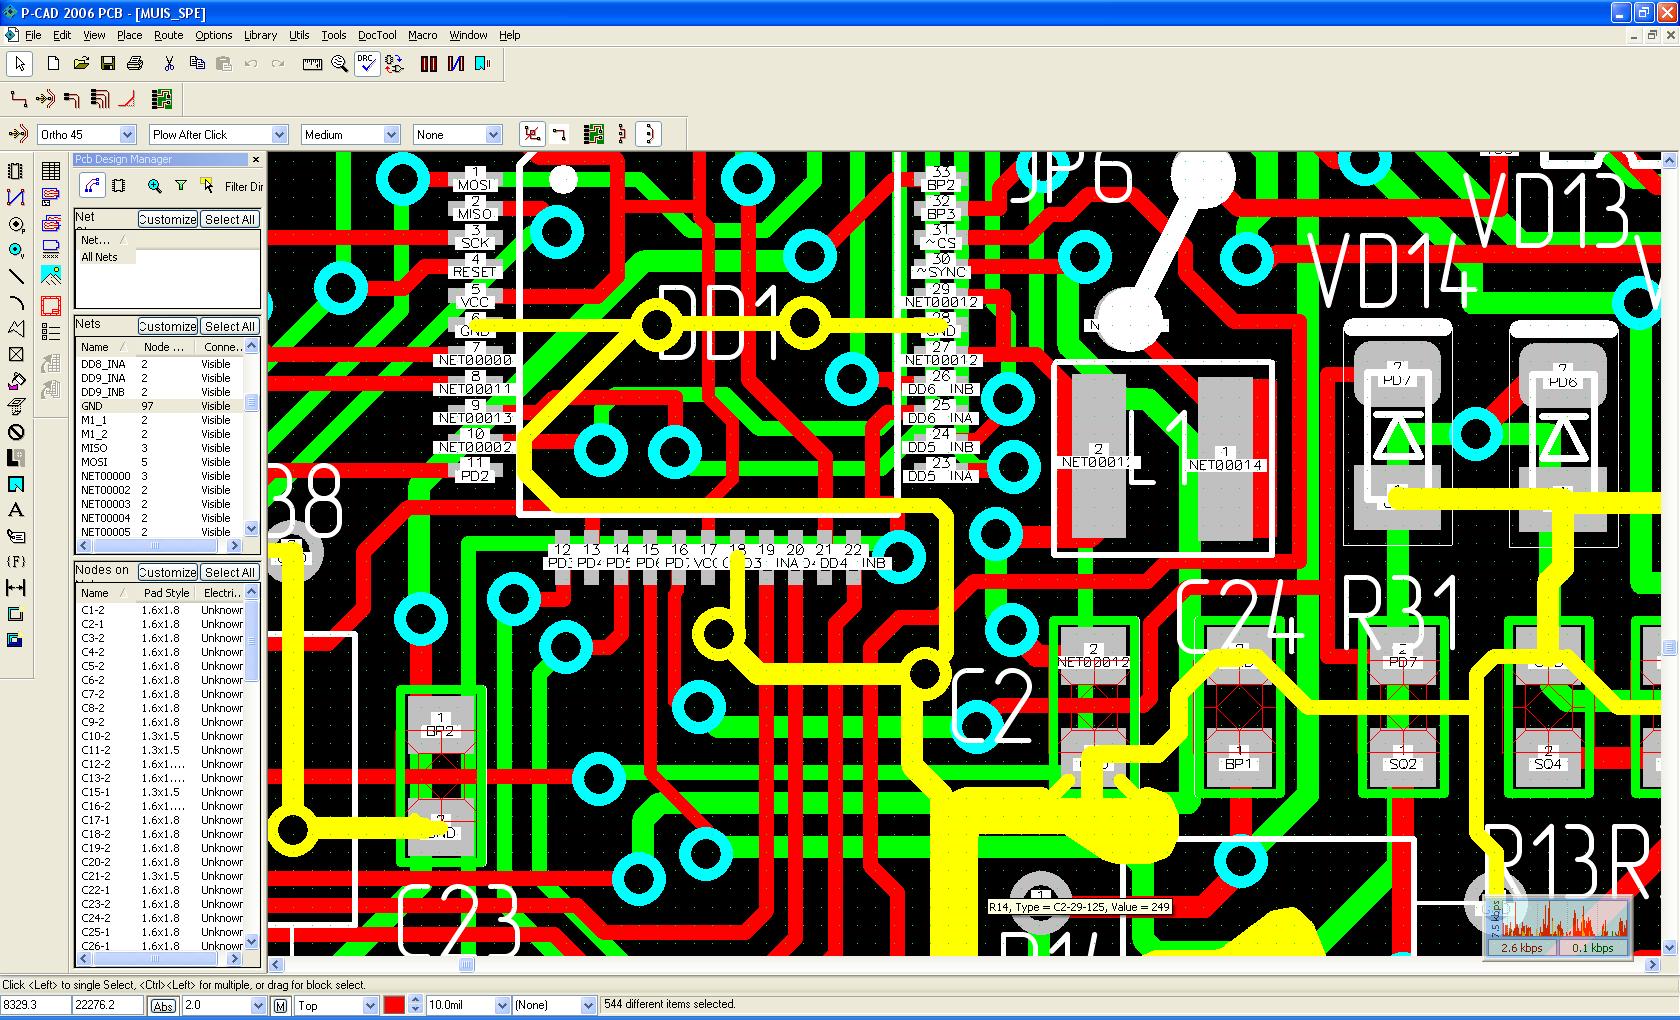Viewport: 1680px width, 1020px height.
Task: Click the Save floppy disk icon
Action: (108, 64)
